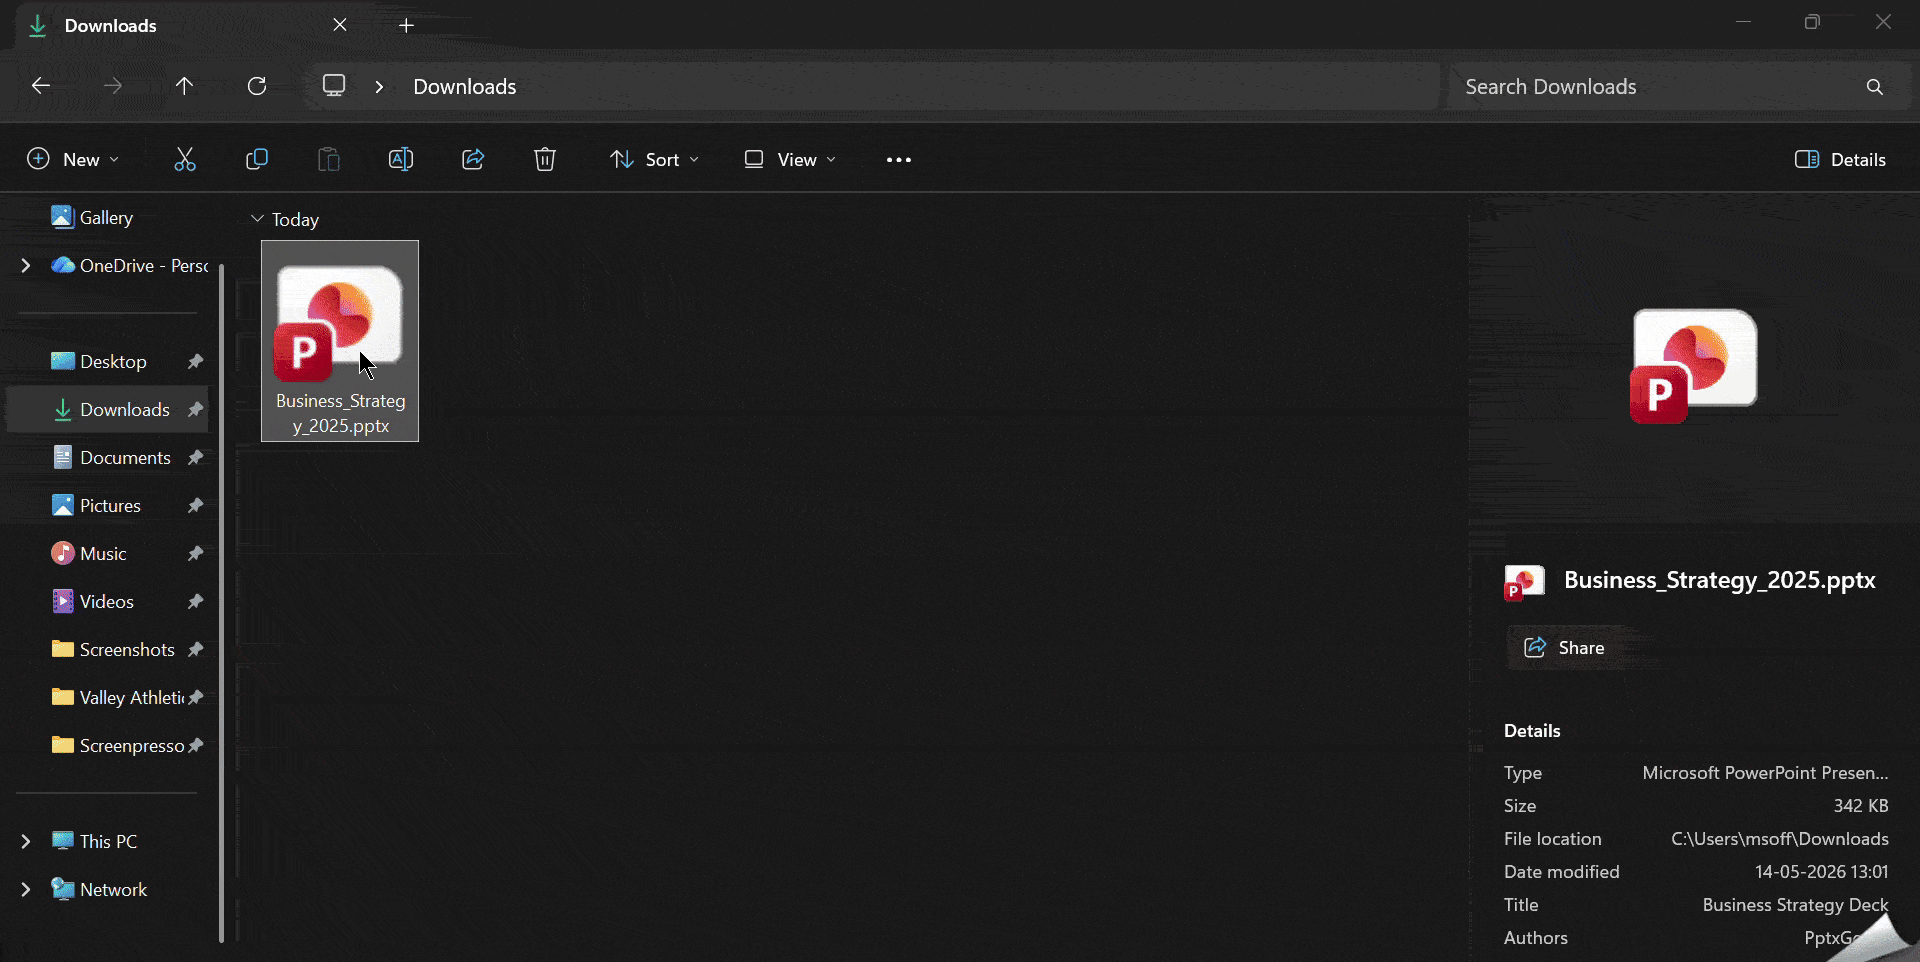Expand the Network tree node
Screen dimensions: 1920x962
coord(26,890)
